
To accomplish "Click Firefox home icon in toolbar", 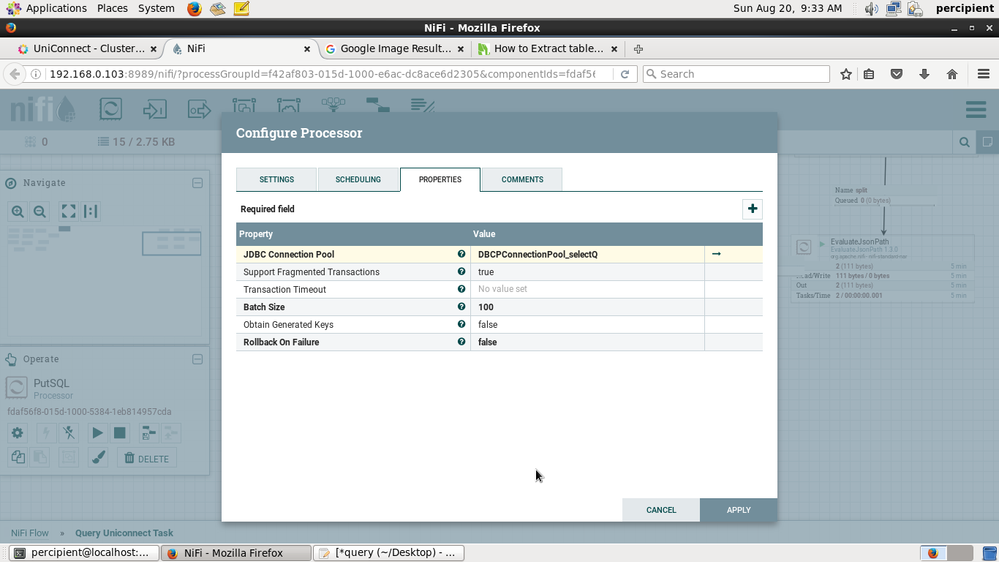I will pos(951,74).
